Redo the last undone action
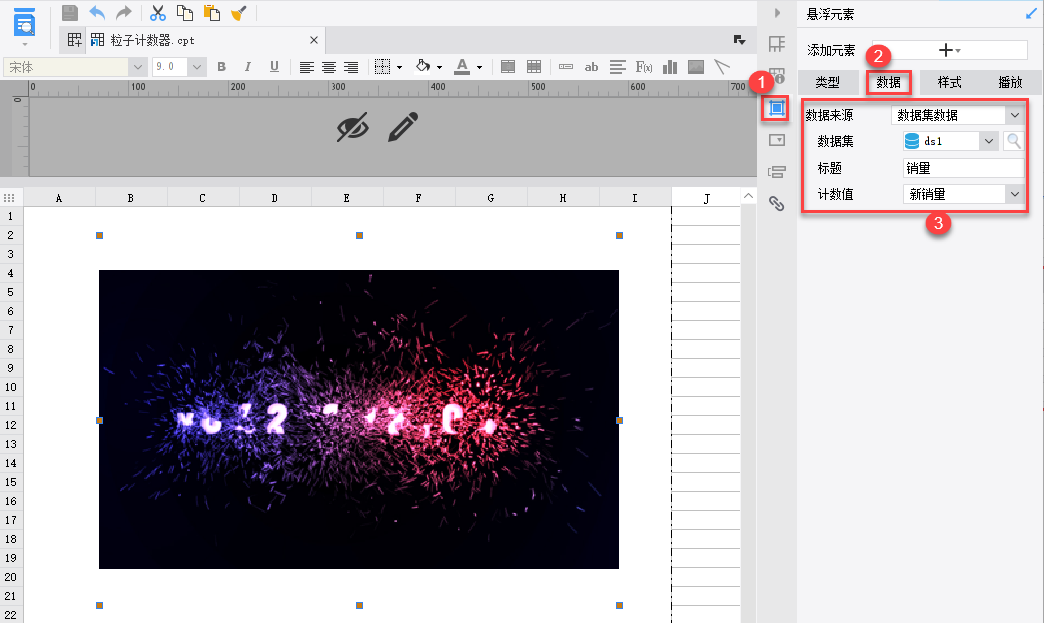This screenshot has height=623, width=1044. [124, 13]
